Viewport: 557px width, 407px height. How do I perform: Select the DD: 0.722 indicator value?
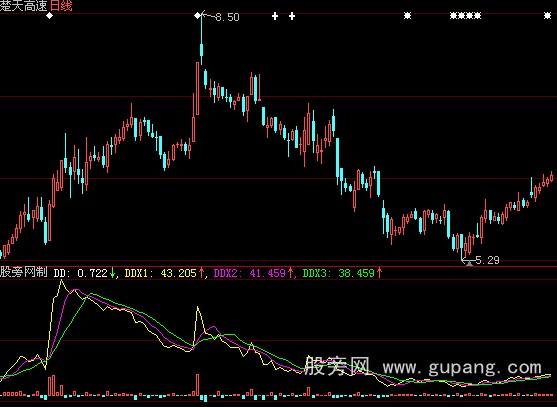pos(81,273)
